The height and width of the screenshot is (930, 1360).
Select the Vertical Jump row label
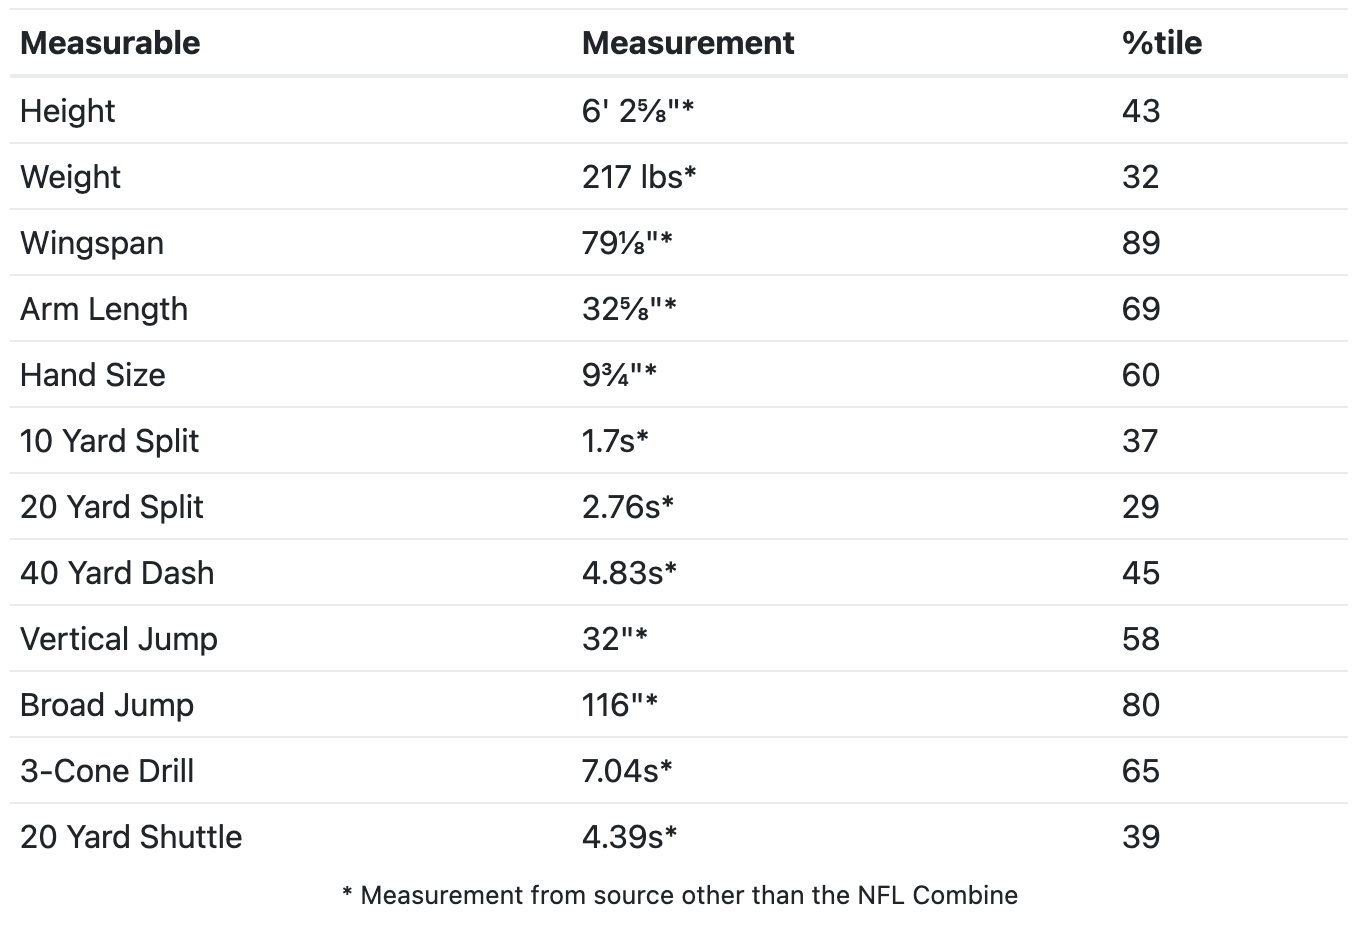(119, 639)
